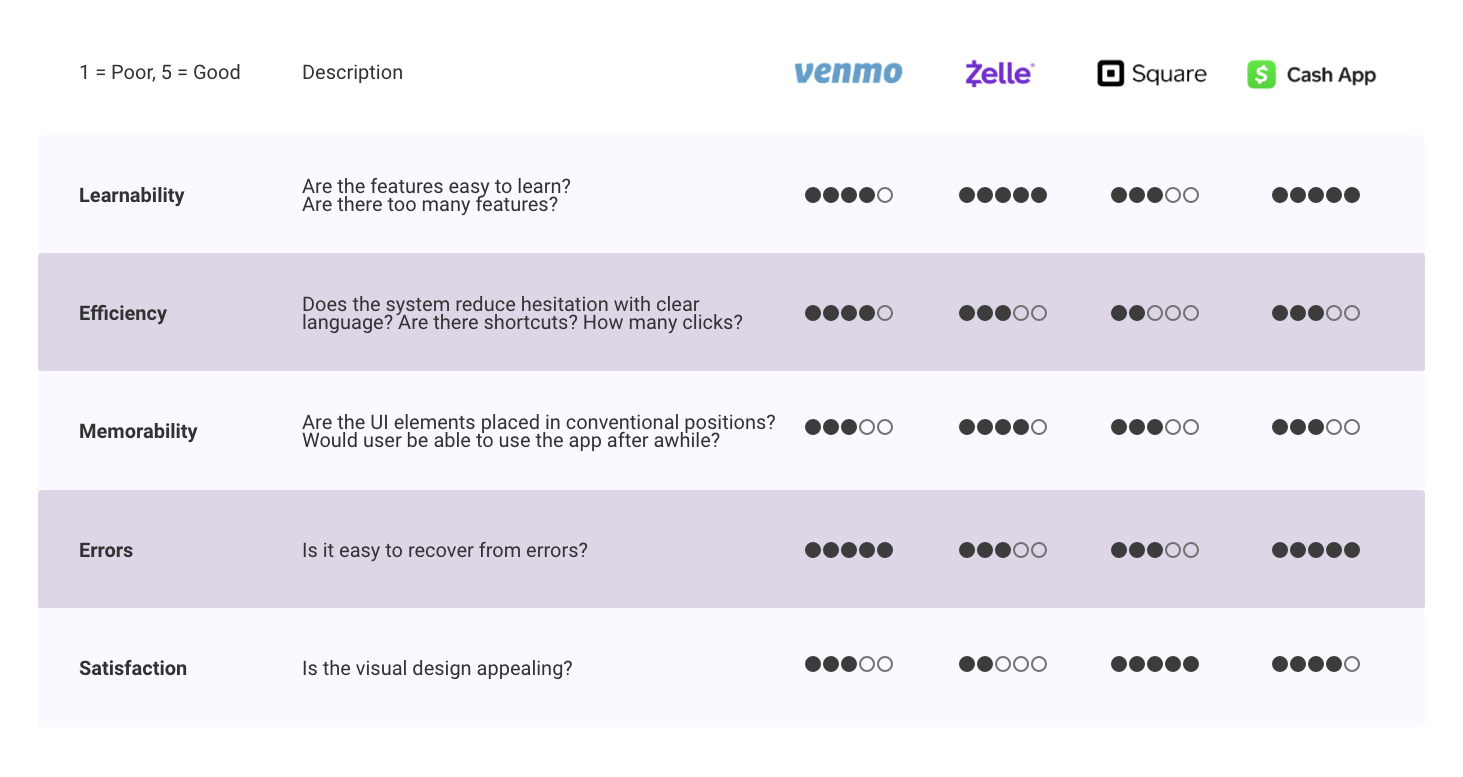The height and width of the screenshot is (777, 1463).
Task: Click Cash App's Errors rating dots
Action: 1316,550
